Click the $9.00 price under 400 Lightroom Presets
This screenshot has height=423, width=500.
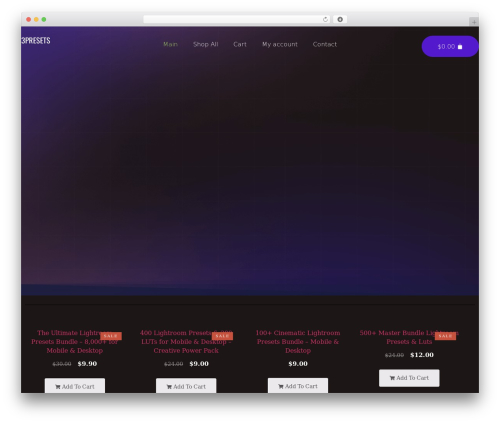(199, 364)
